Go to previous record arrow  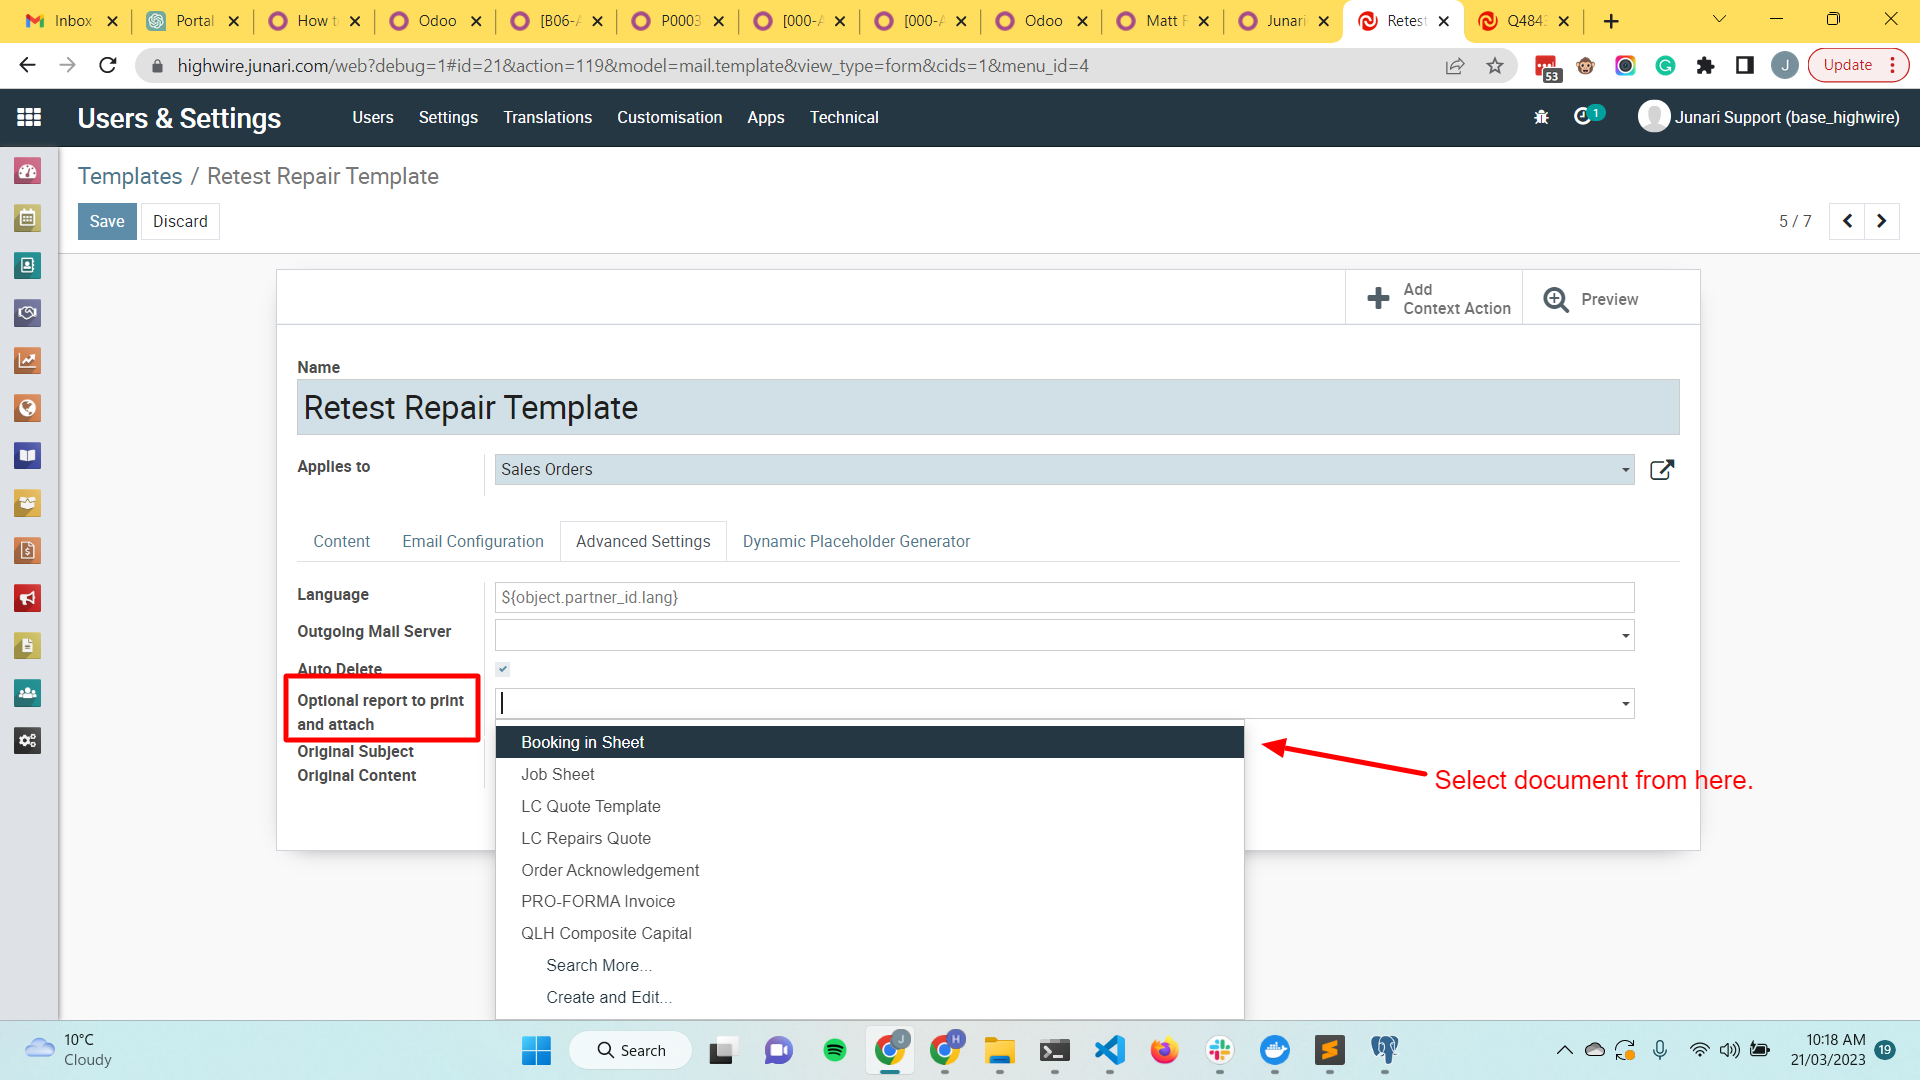coord(1847,221)
